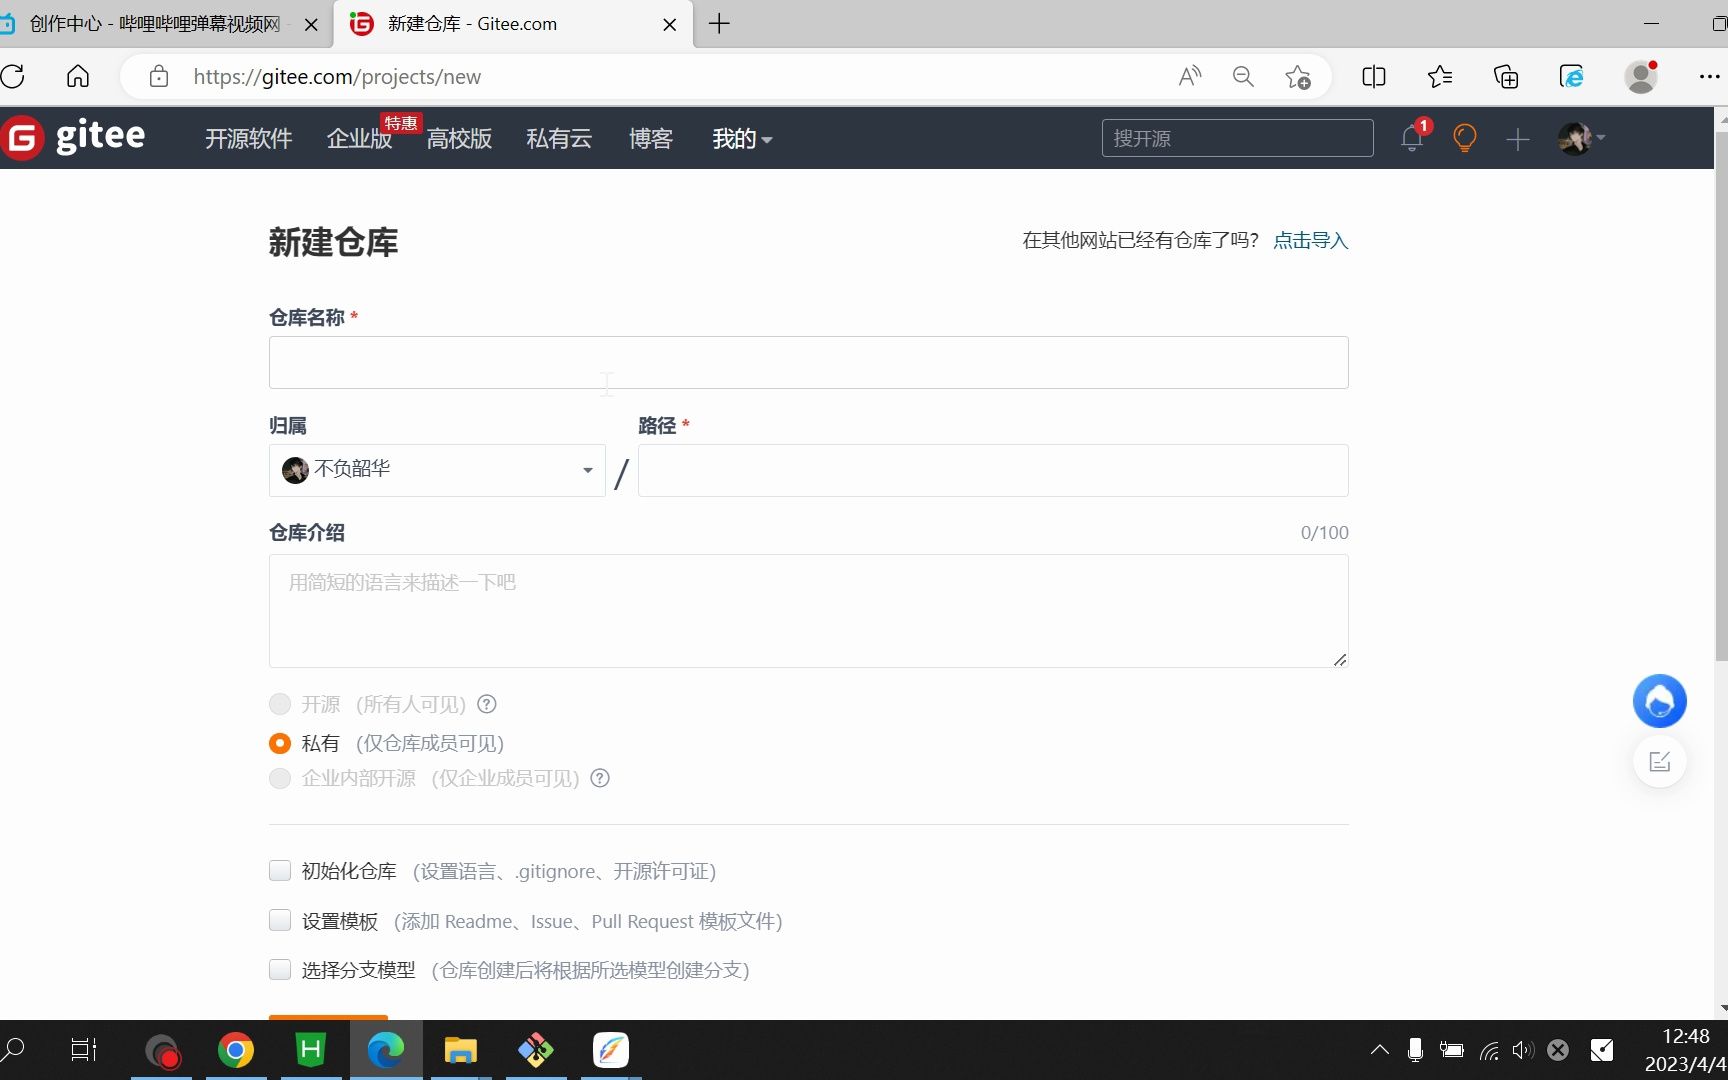Check the 选择分支模型 checkbox

[280, 969]
